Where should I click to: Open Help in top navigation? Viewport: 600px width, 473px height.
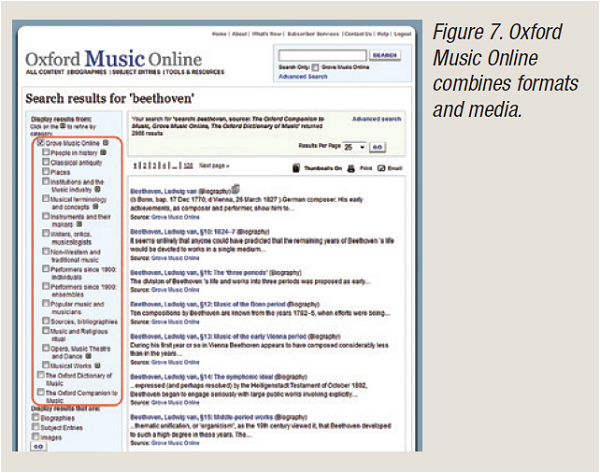point(383,34)
